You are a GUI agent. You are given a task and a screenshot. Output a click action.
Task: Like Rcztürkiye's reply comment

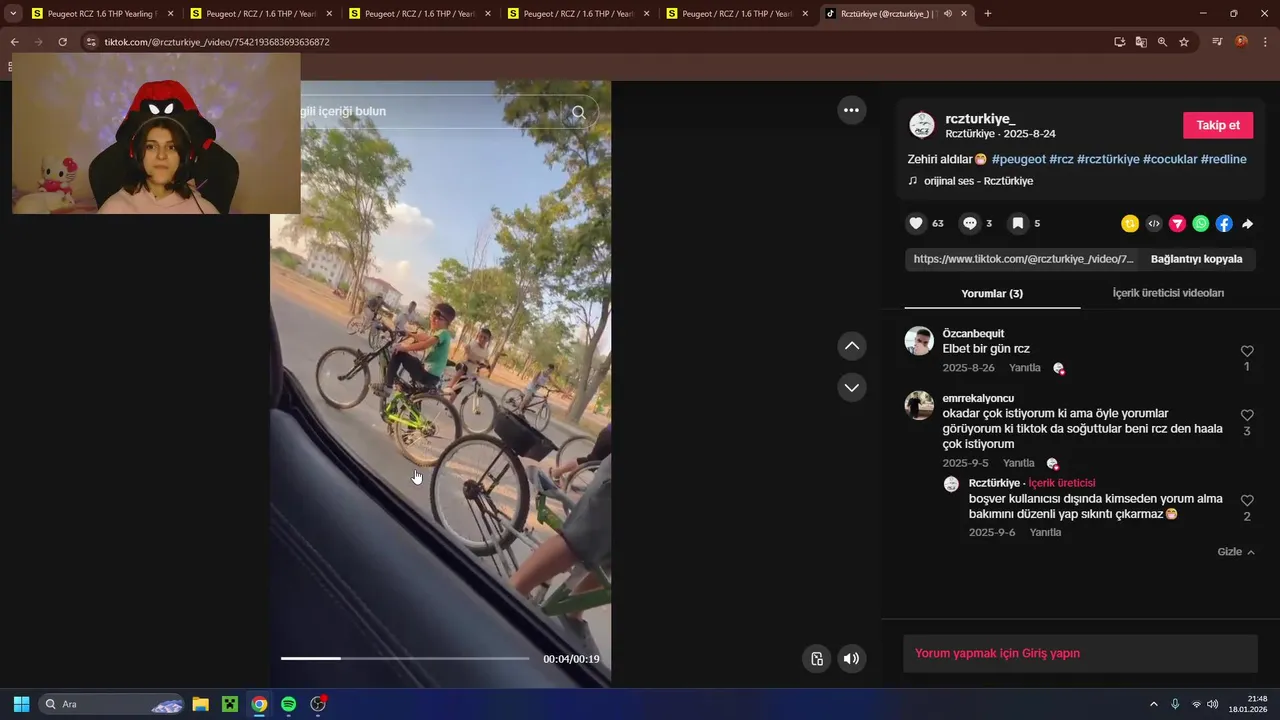(1247, 500)
